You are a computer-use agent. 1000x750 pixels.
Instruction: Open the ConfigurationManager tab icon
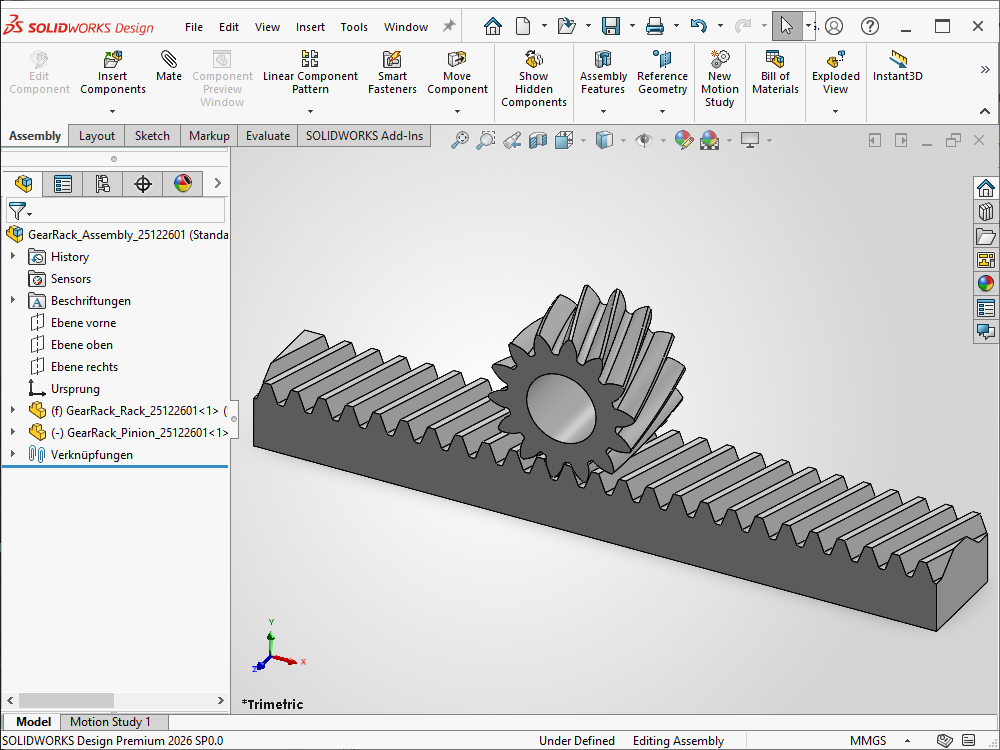103,184
